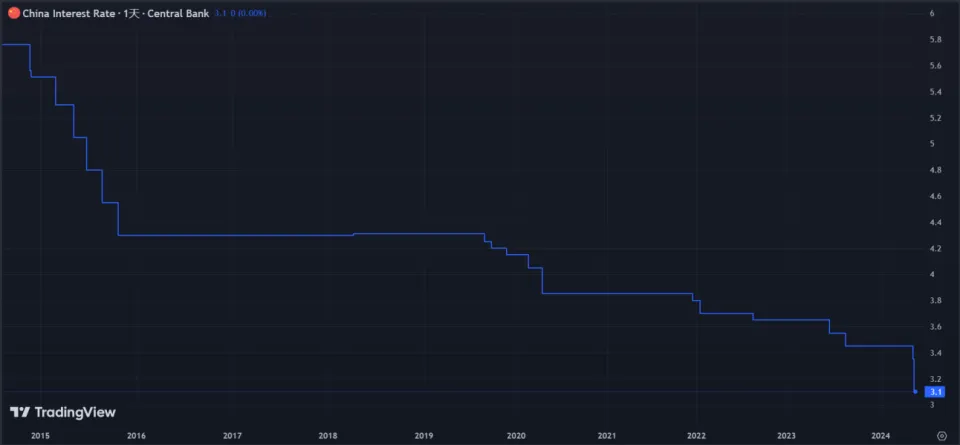Image resolution: width=960 pixels, height=445 pixels.
Task: Click the 3.6 mark on price scale
Action: (x=935, y=327)
